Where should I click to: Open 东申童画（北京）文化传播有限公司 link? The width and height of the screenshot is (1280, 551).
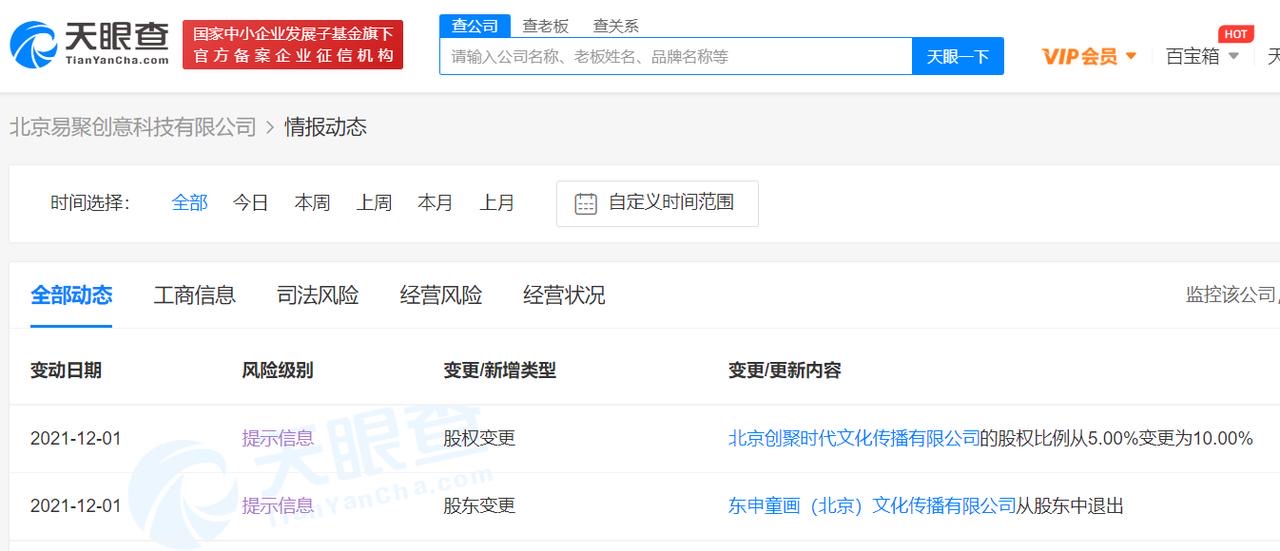pos(872,506)
